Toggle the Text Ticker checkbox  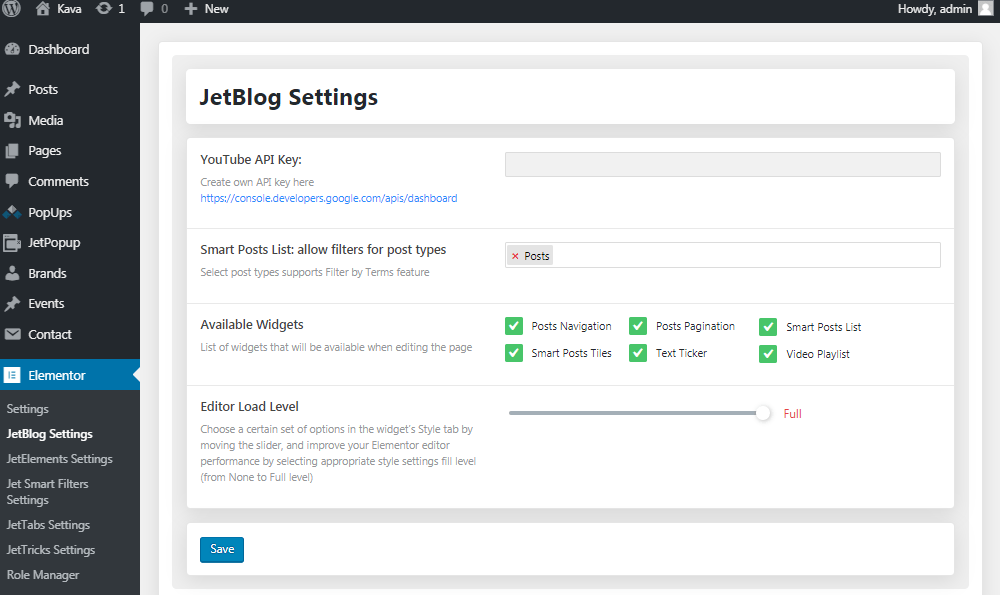click(x=638, y=353)
